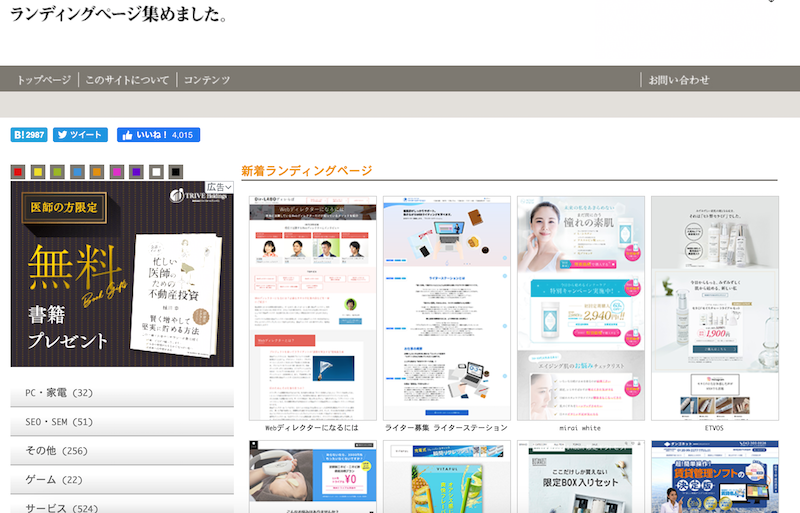Click the Twitter ツイート button
800x513 pixels.
click(x=80, y=134)
